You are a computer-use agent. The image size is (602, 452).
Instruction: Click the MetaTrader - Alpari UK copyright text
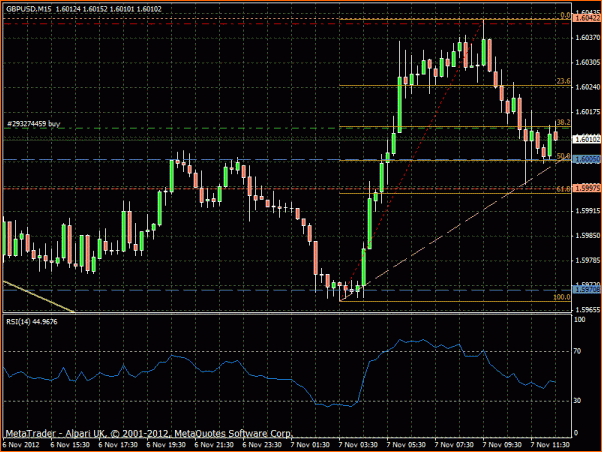click(149, 434)
